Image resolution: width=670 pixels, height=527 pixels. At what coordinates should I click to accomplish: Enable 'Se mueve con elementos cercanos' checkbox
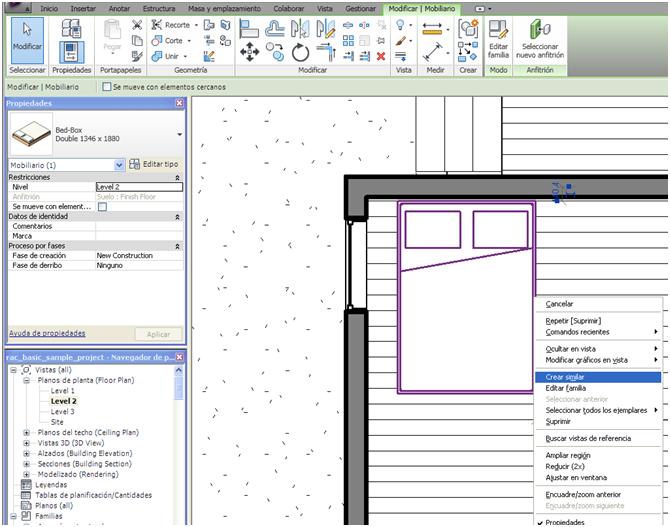[x=107, y=87]
